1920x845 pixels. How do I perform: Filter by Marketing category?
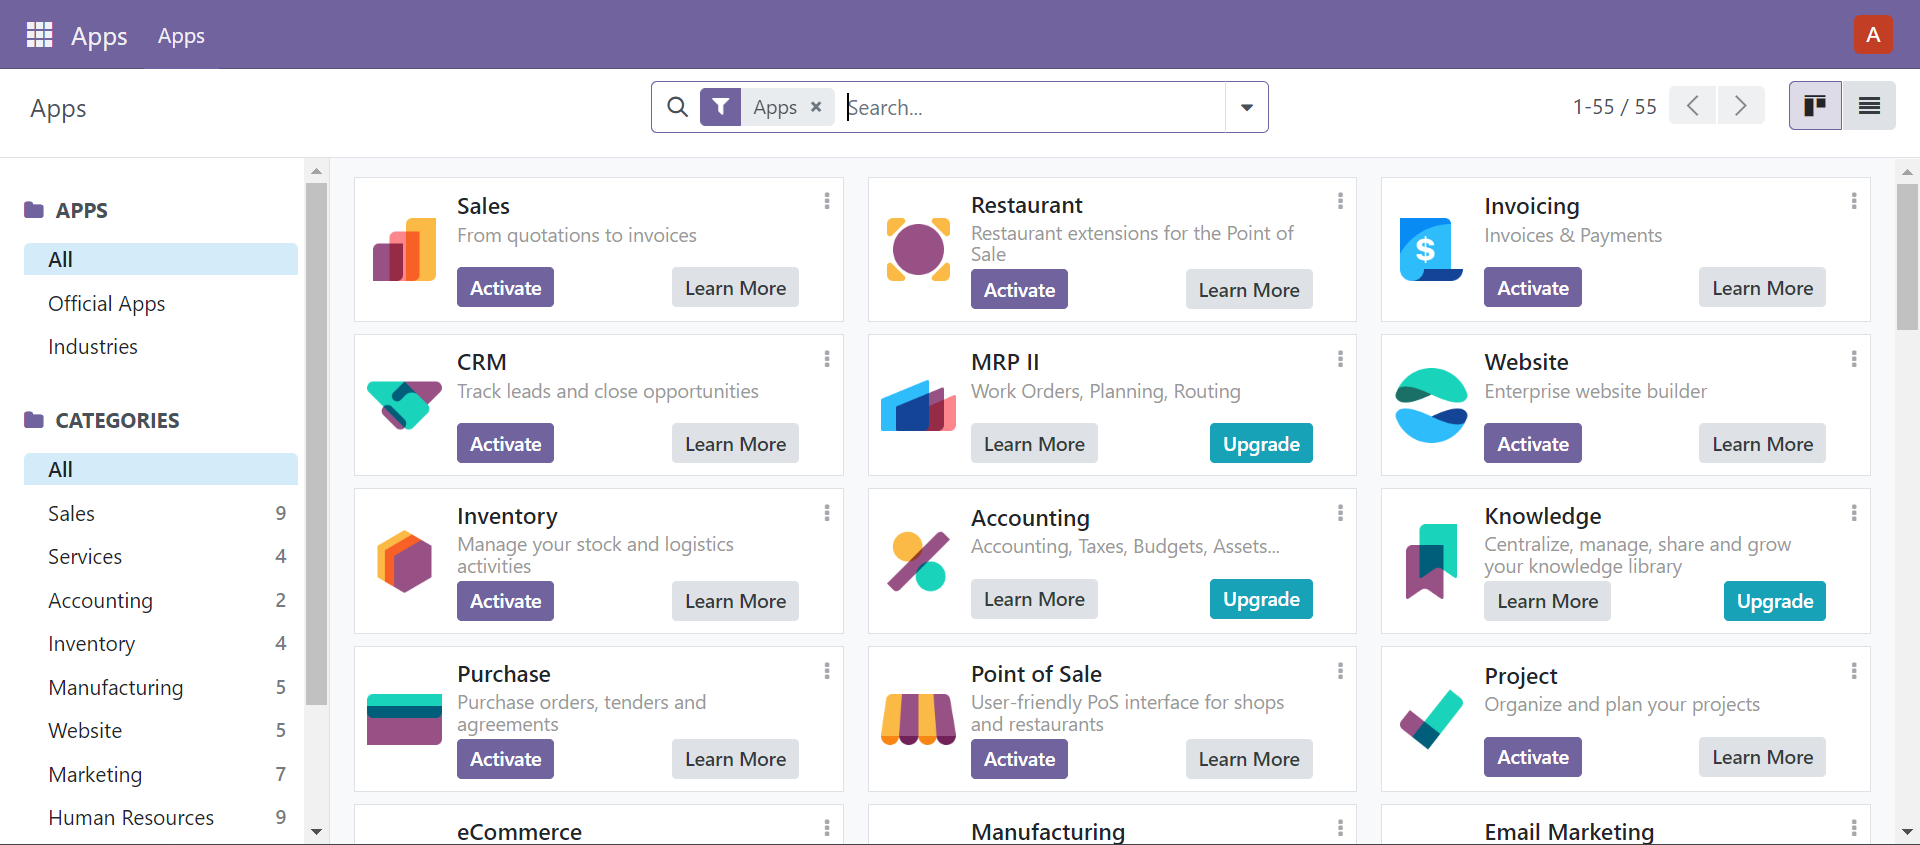(x=161, y=774)
